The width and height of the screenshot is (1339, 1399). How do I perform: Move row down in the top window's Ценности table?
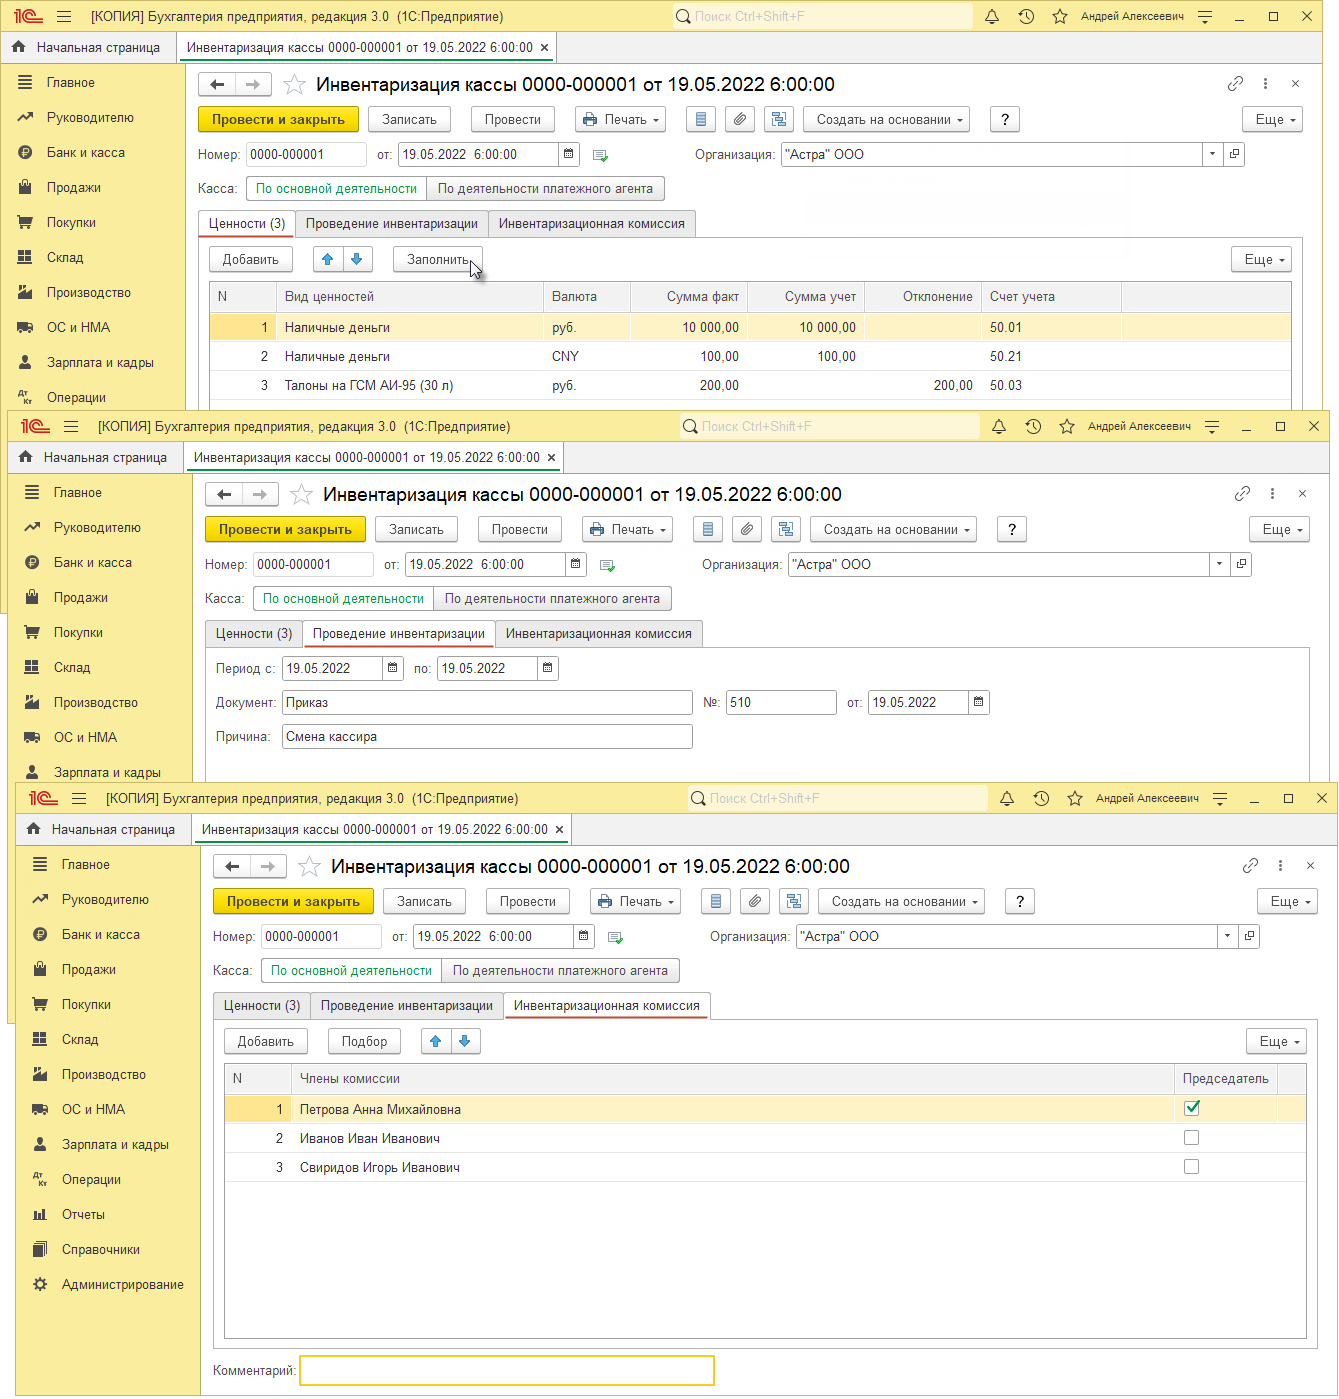pos(357,259)
